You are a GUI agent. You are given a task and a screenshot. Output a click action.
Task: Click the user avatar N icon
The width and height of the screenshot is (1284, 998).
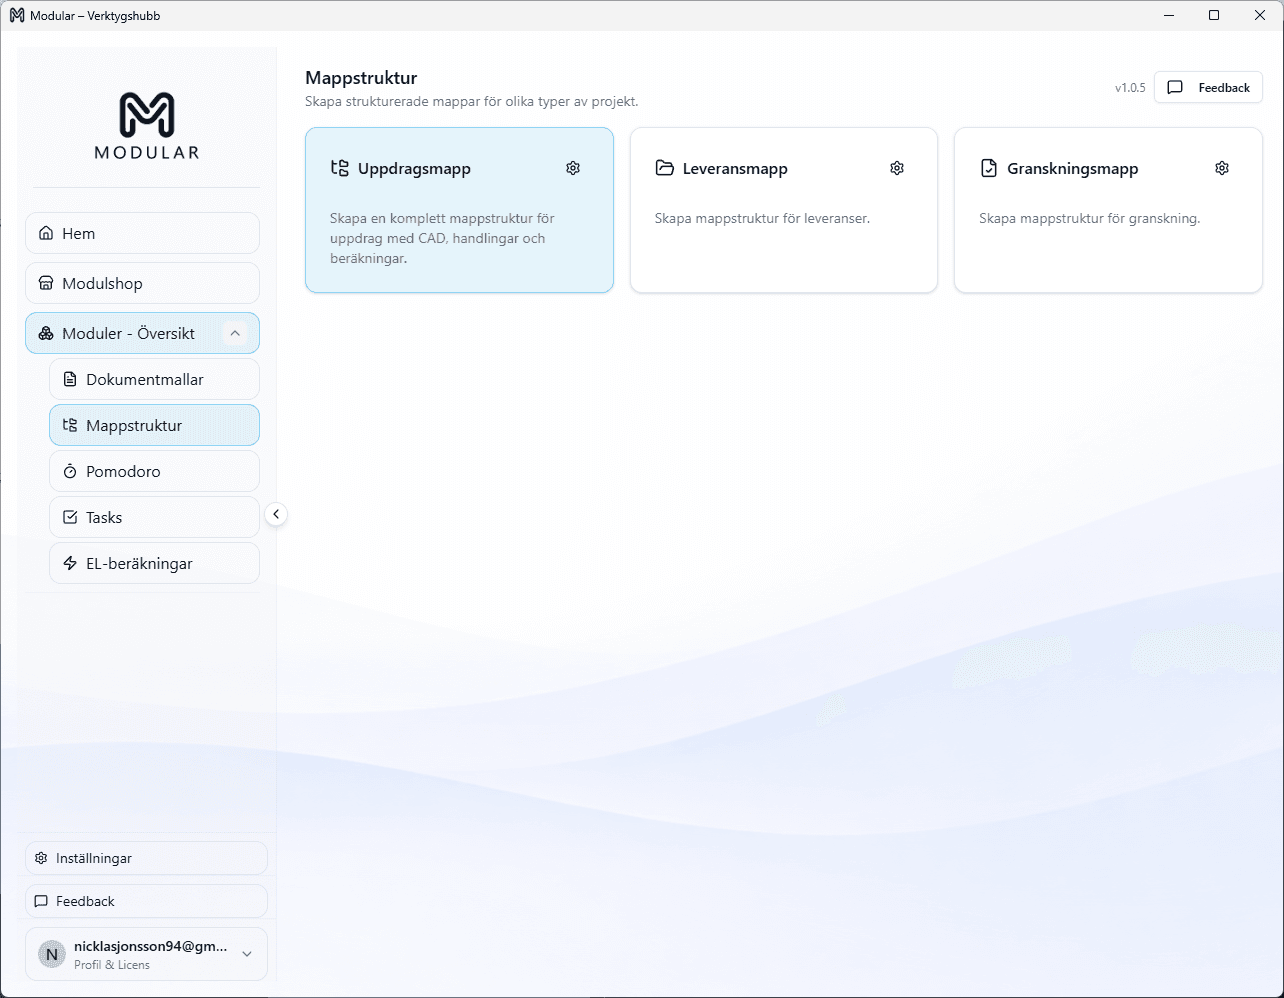pos(52,954)
